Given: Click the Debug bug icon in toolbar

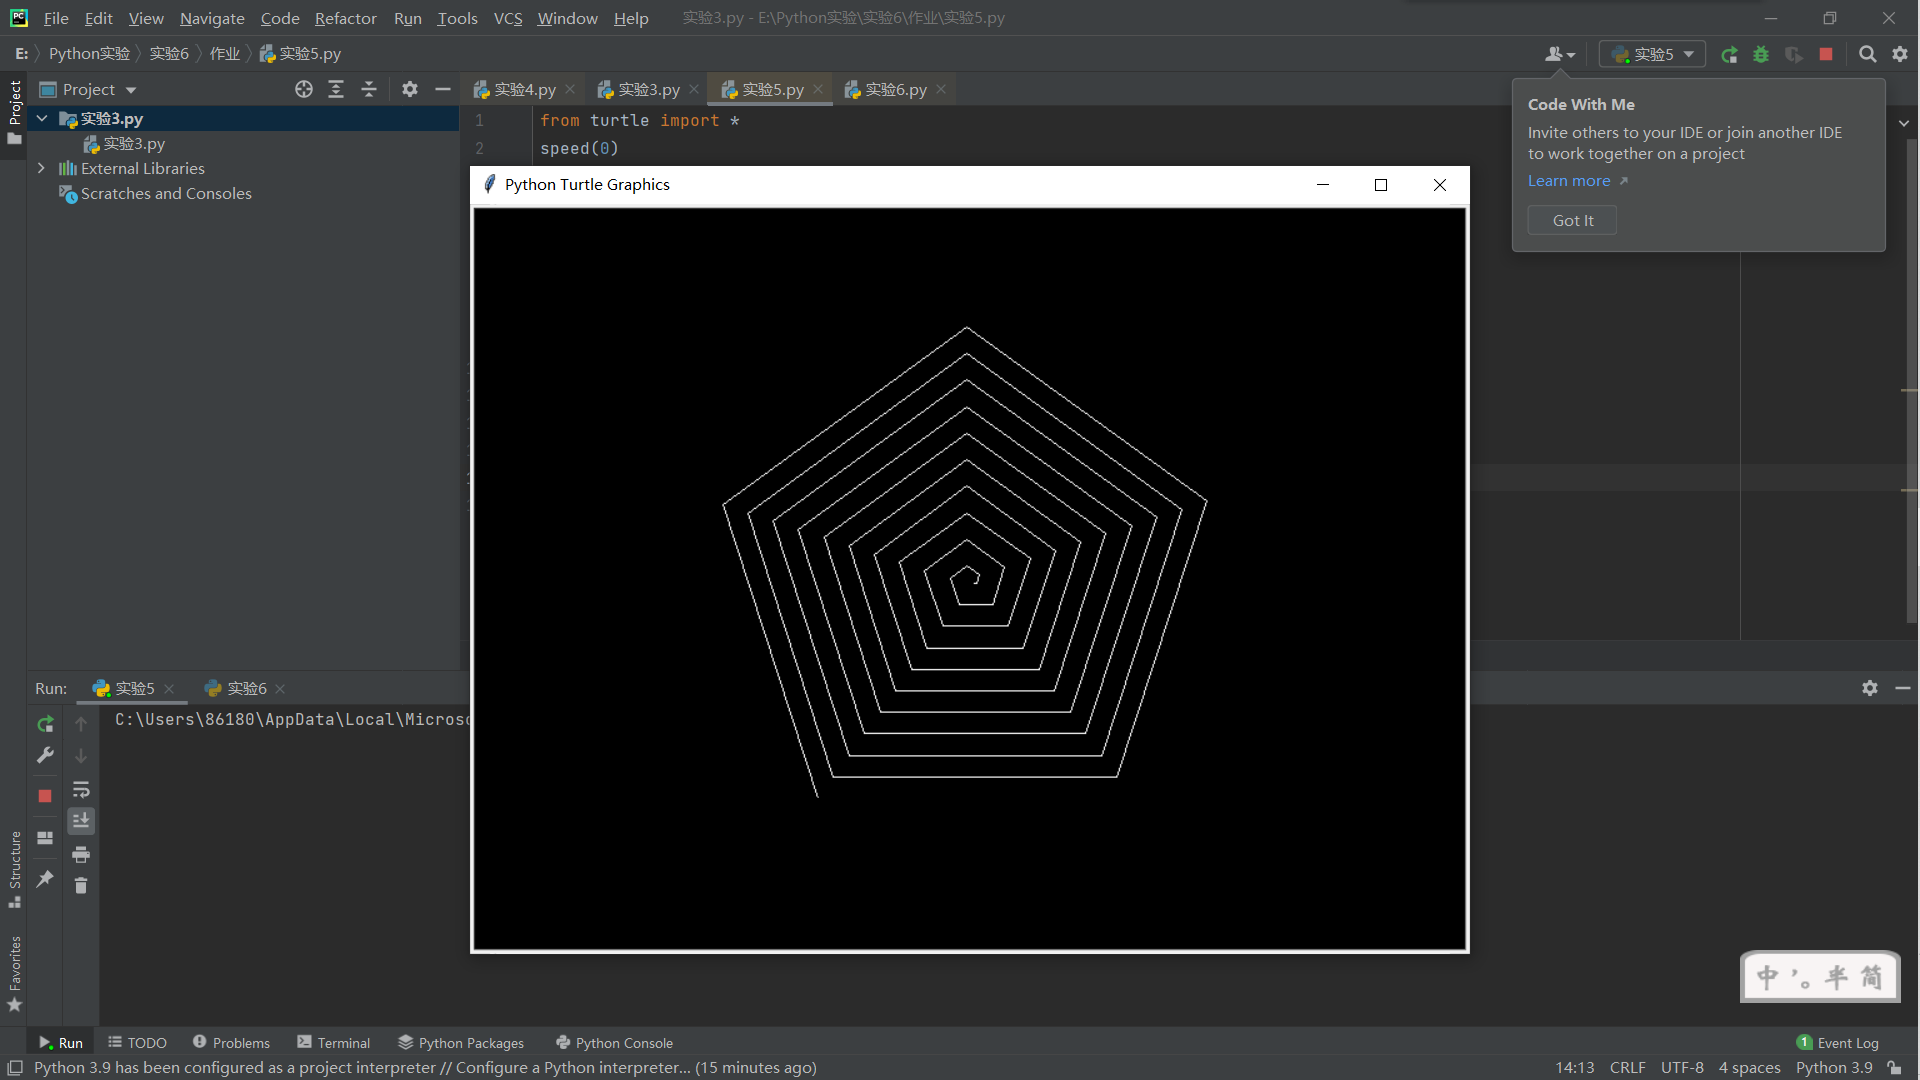Looking at the screenshot, I should 1761,55.
